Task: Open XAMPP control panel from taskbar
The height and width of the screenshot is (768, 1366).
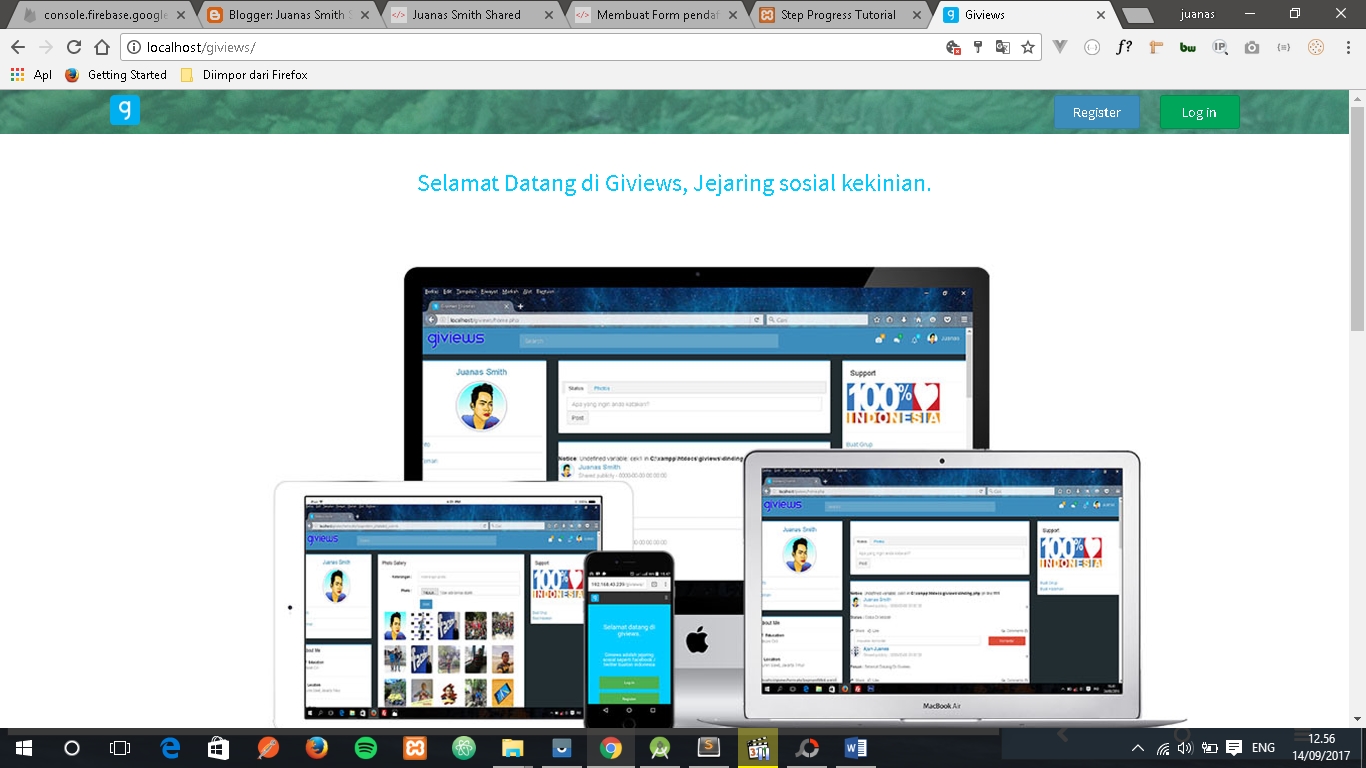Action: coord(415,748)
